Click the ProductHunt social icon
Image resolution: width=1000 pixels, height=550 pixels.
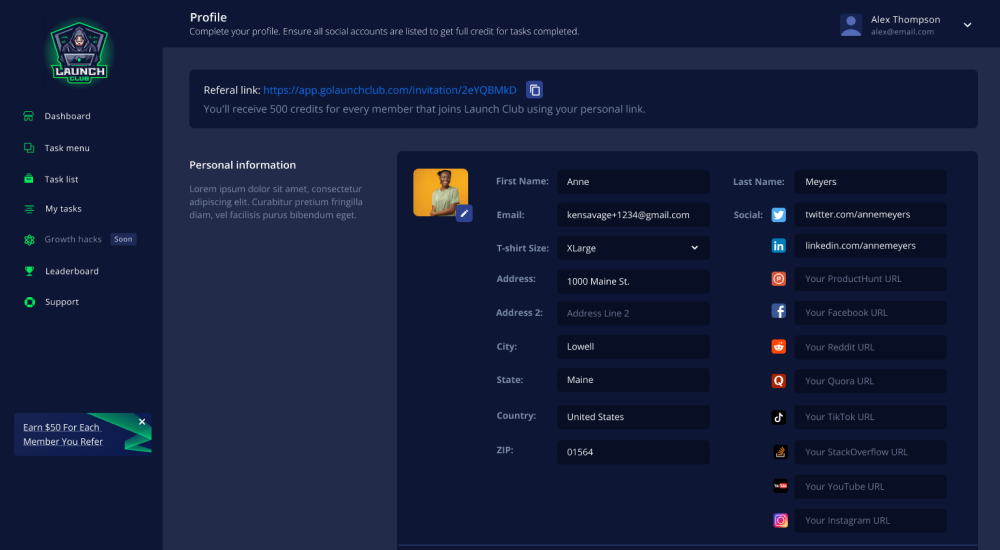[779, 279]
